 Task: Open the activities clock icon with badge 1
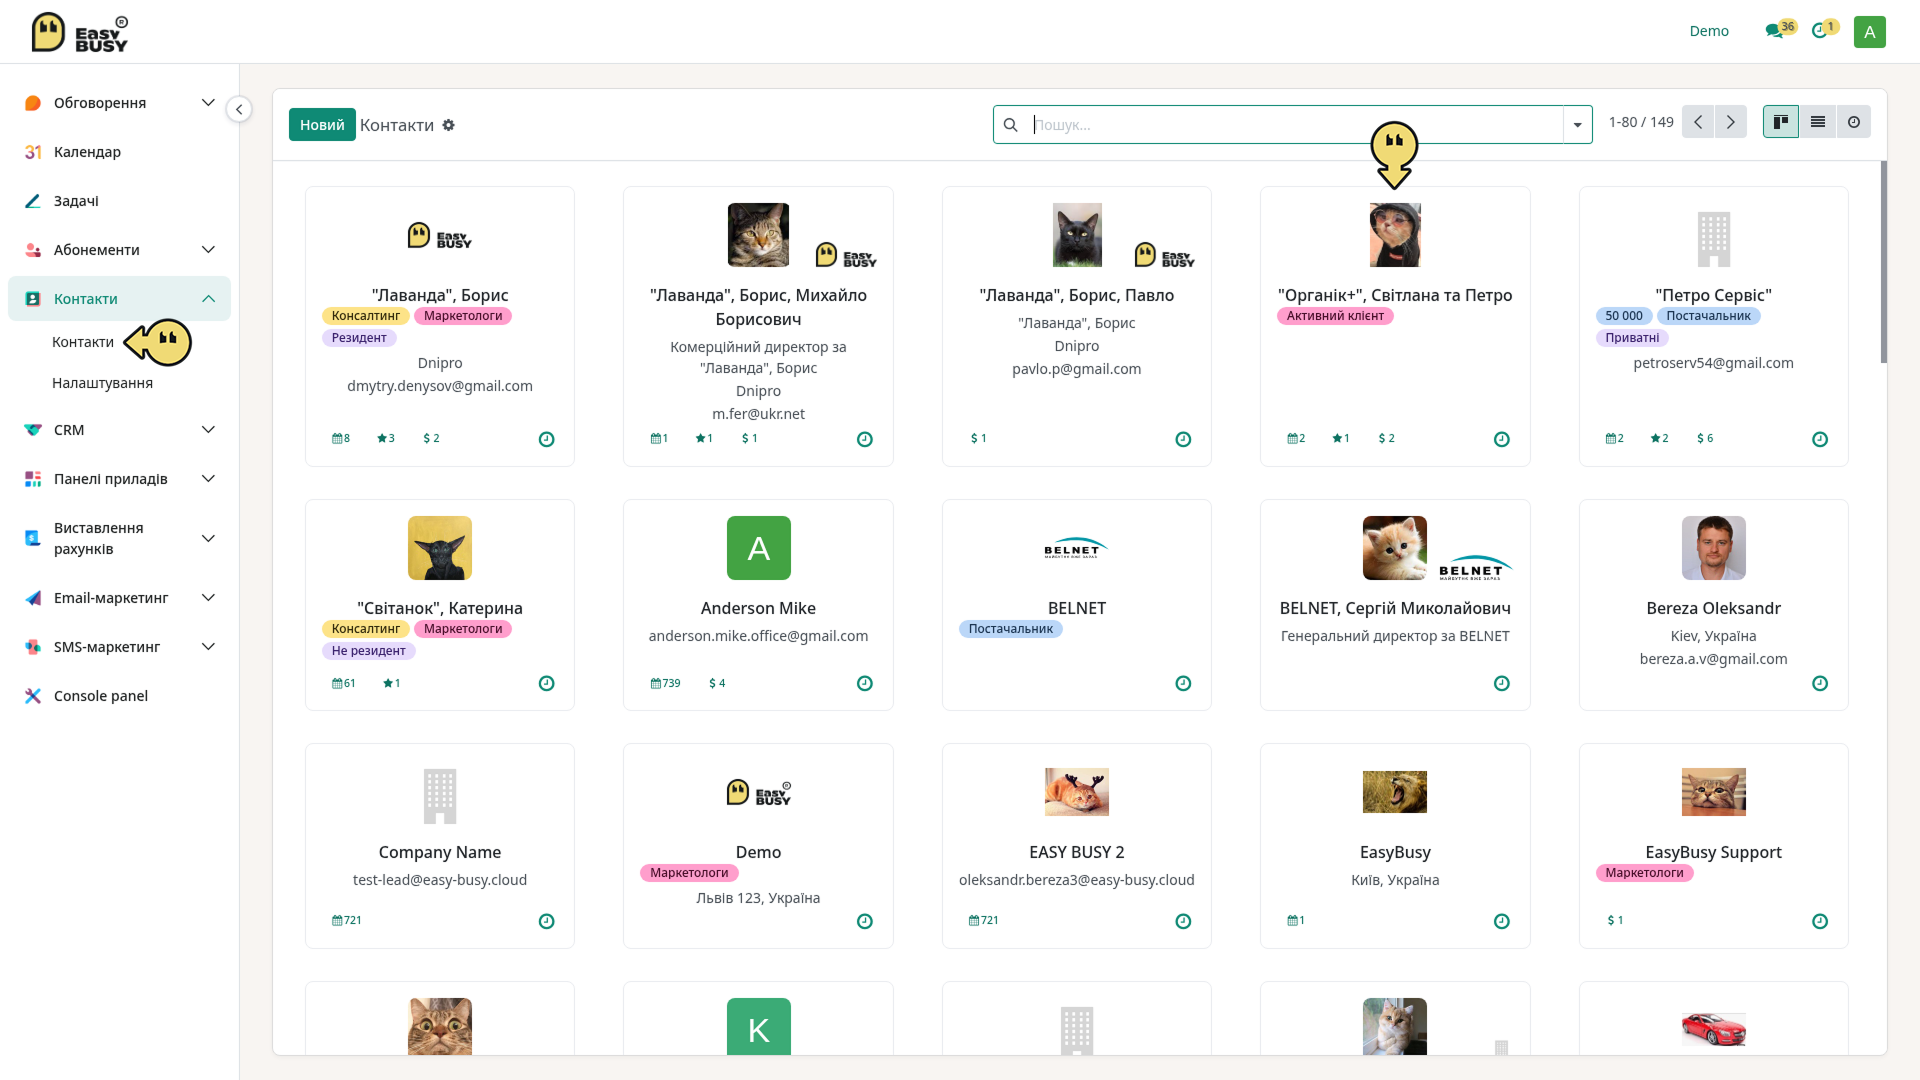click(1823, 31)
